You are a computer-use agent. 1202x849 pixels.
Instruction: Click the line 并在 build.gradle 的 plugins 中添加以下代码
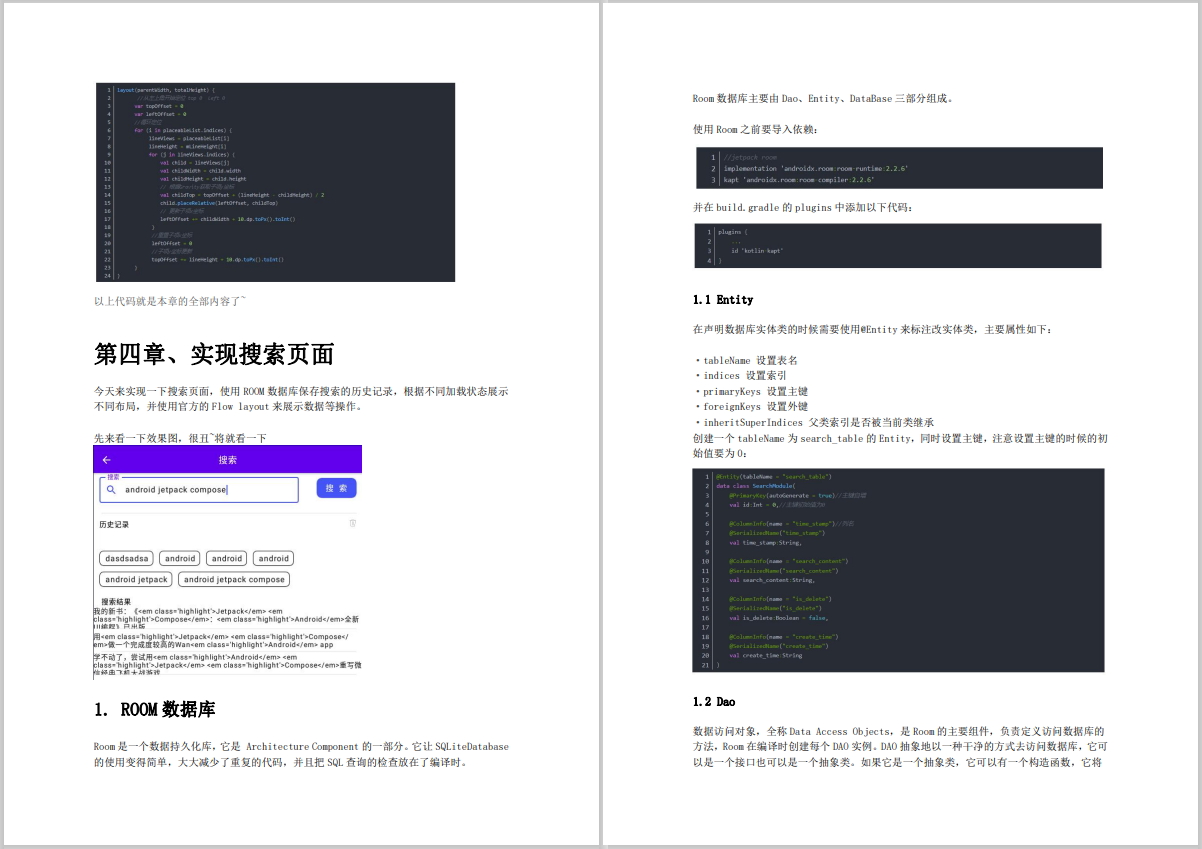(x=803, y=208)
